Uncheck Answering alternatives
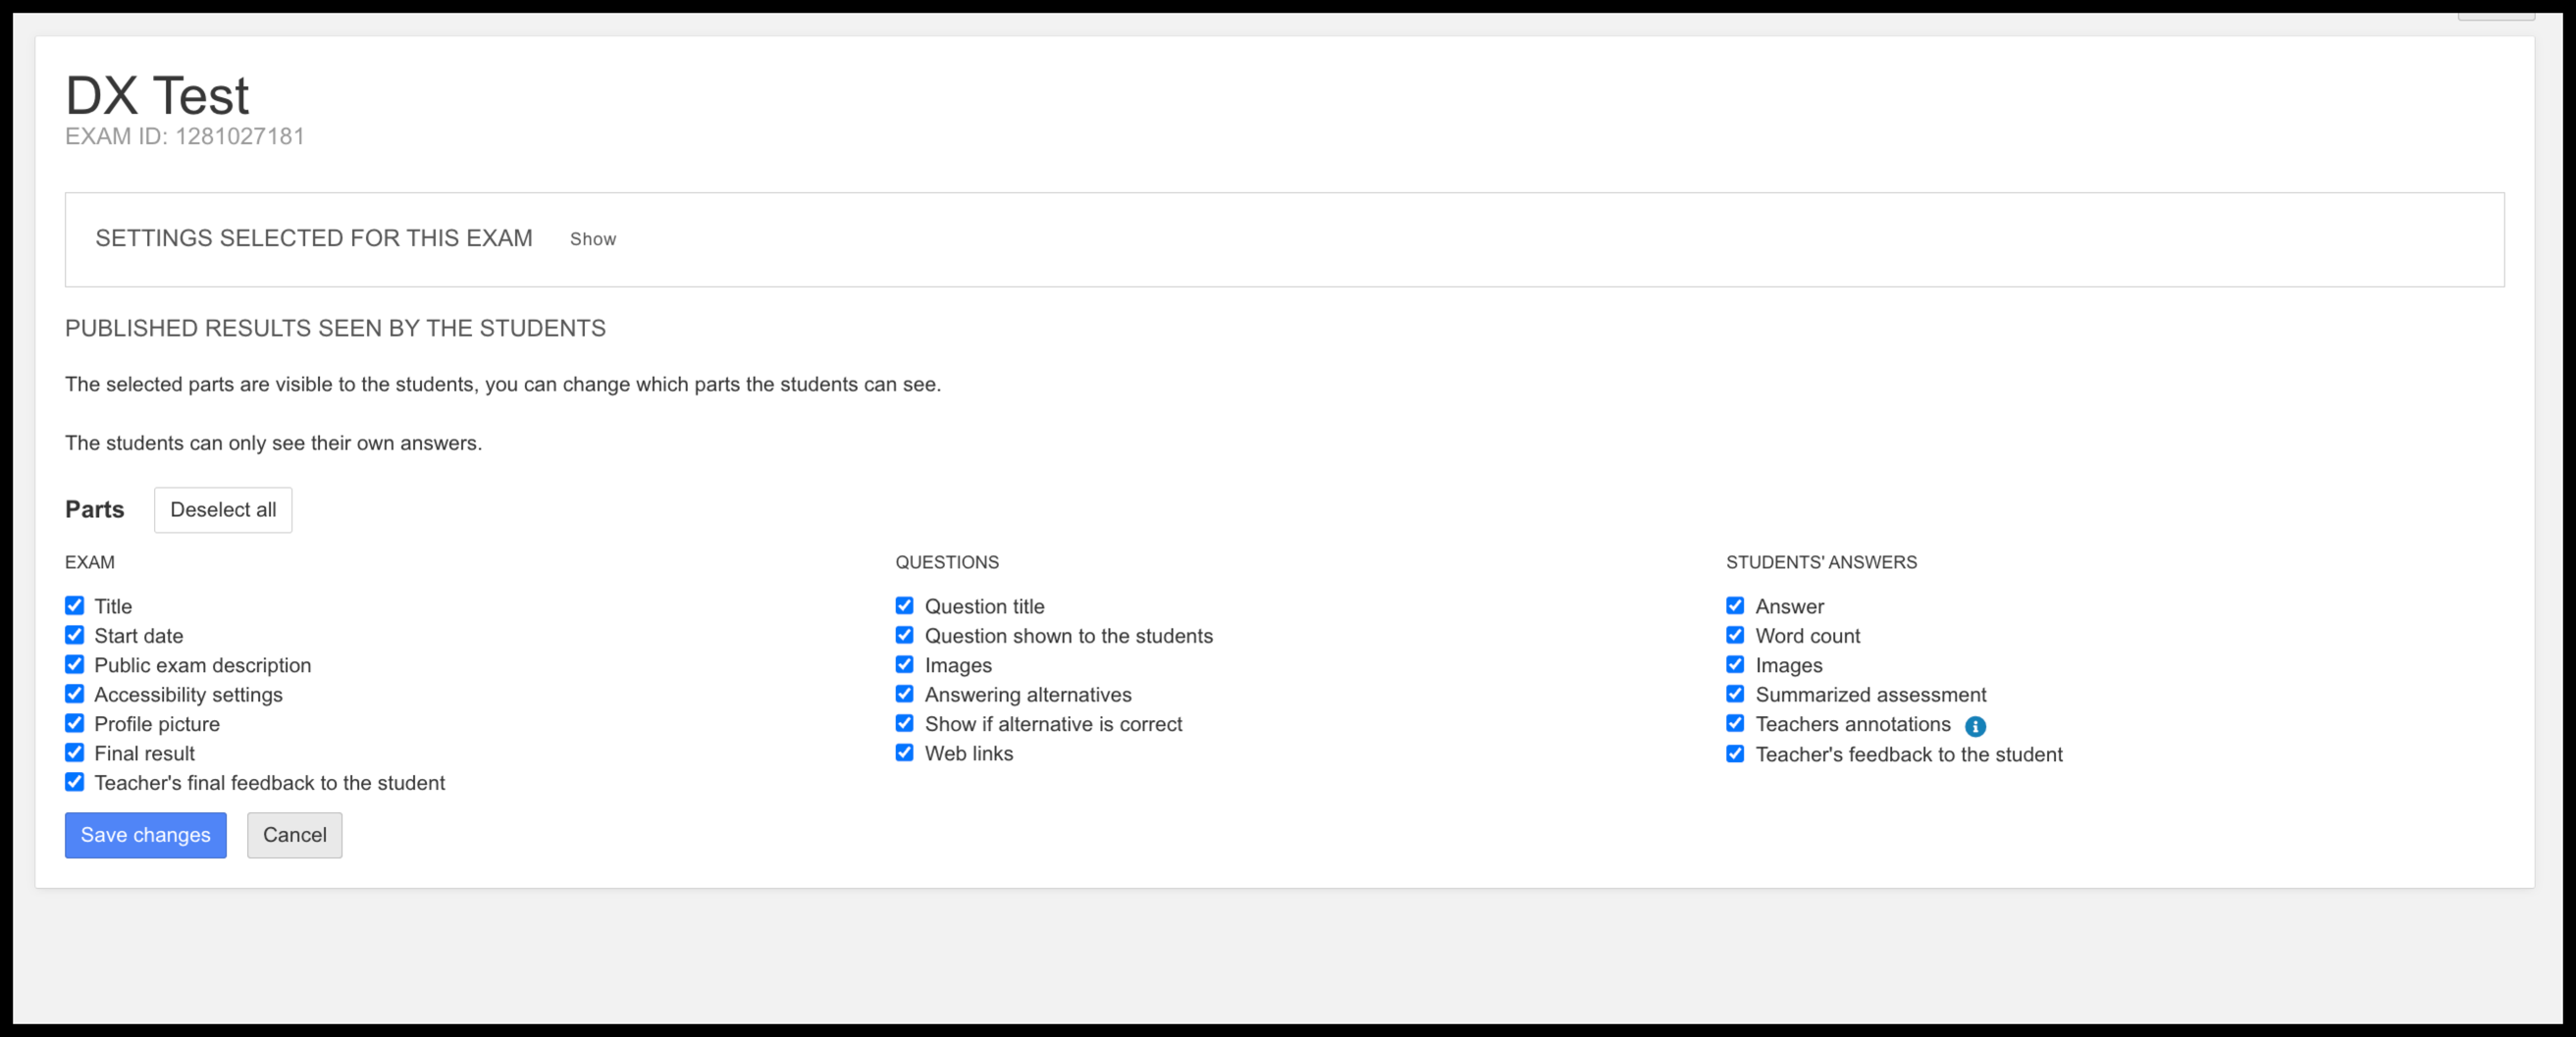The height and width of the screenshot is (1037, 2576). pyautogui.click(x=905, y=693)
